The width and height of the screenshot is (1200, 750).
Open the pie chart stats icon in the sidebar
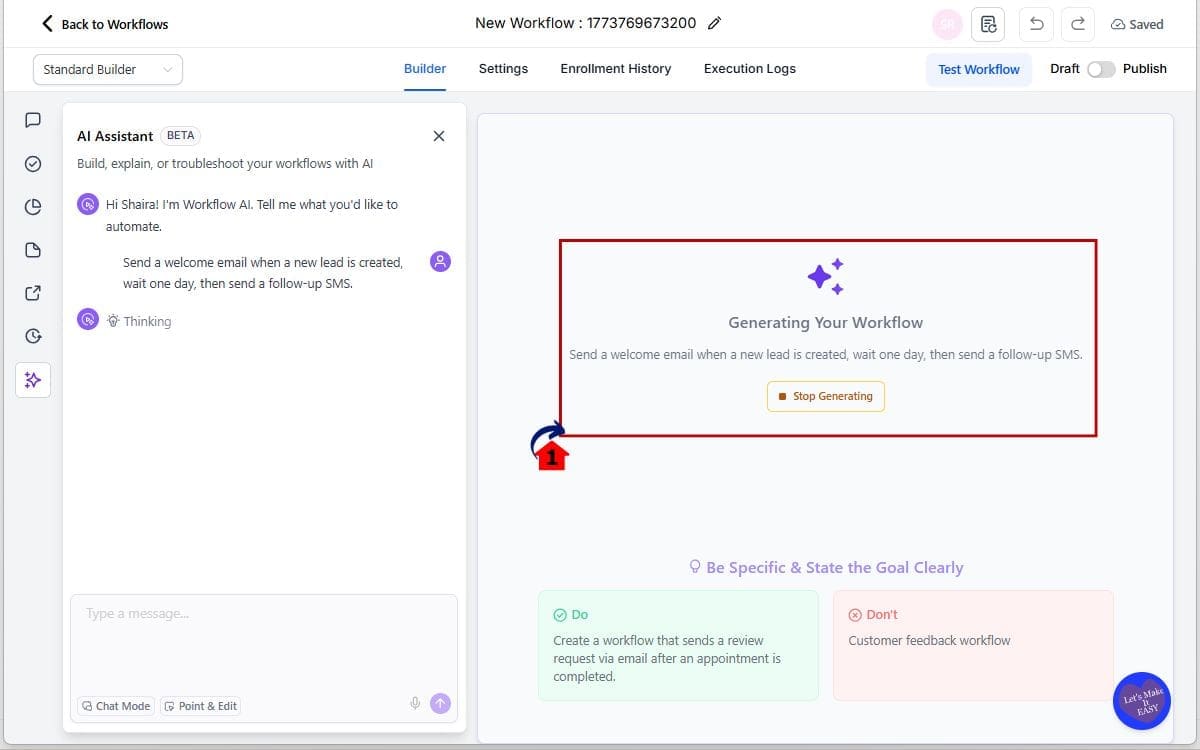(x=32, y=206)
